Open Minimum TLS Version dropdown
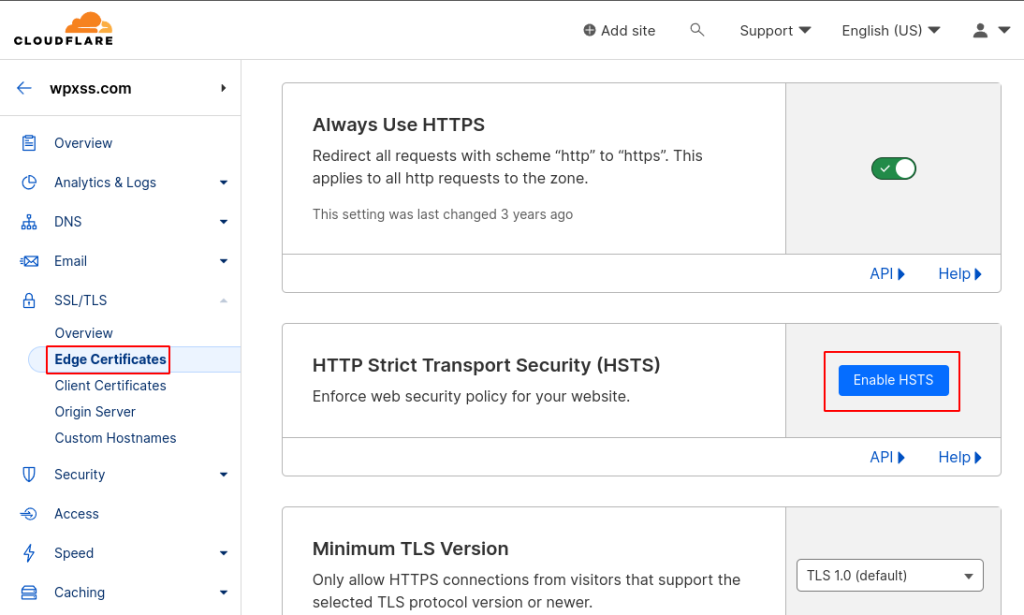1024x615 pixels. point(889,575)
